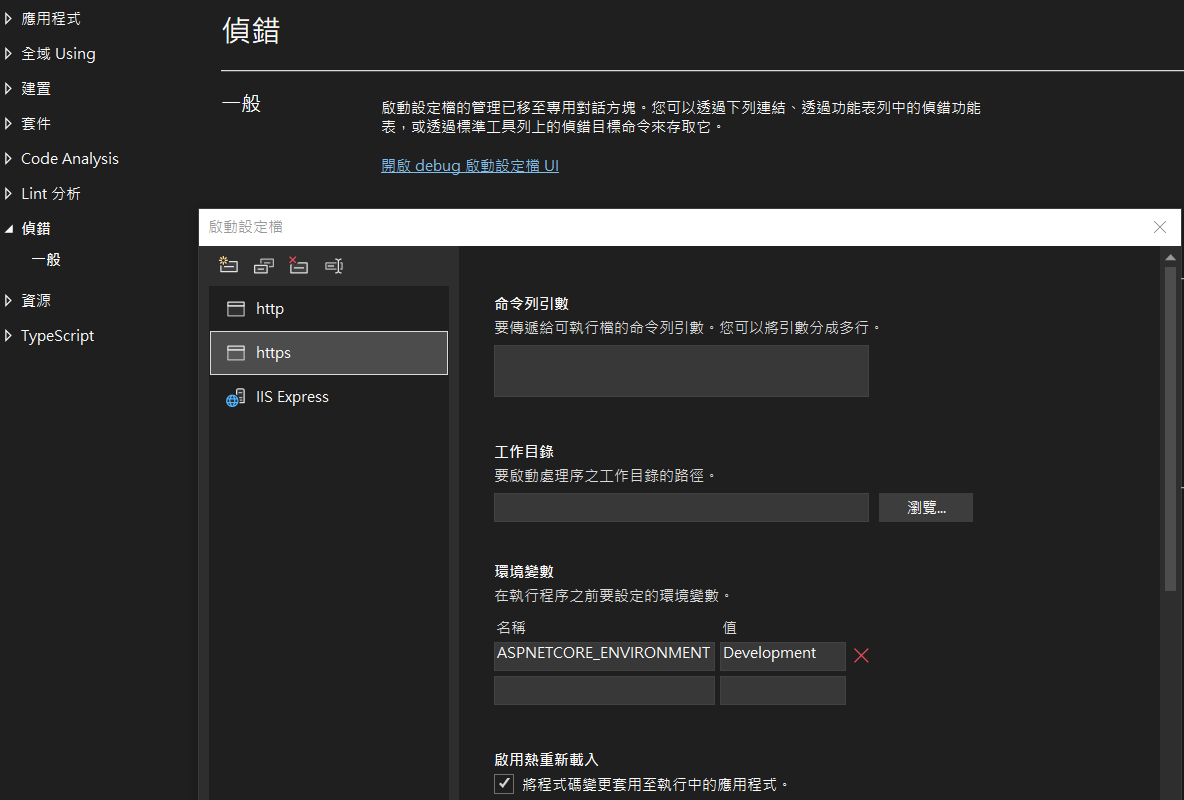Click the Development value field
Image resolution: width=1184 pixels, height=800 pixels.
click(x=782, y=655)
